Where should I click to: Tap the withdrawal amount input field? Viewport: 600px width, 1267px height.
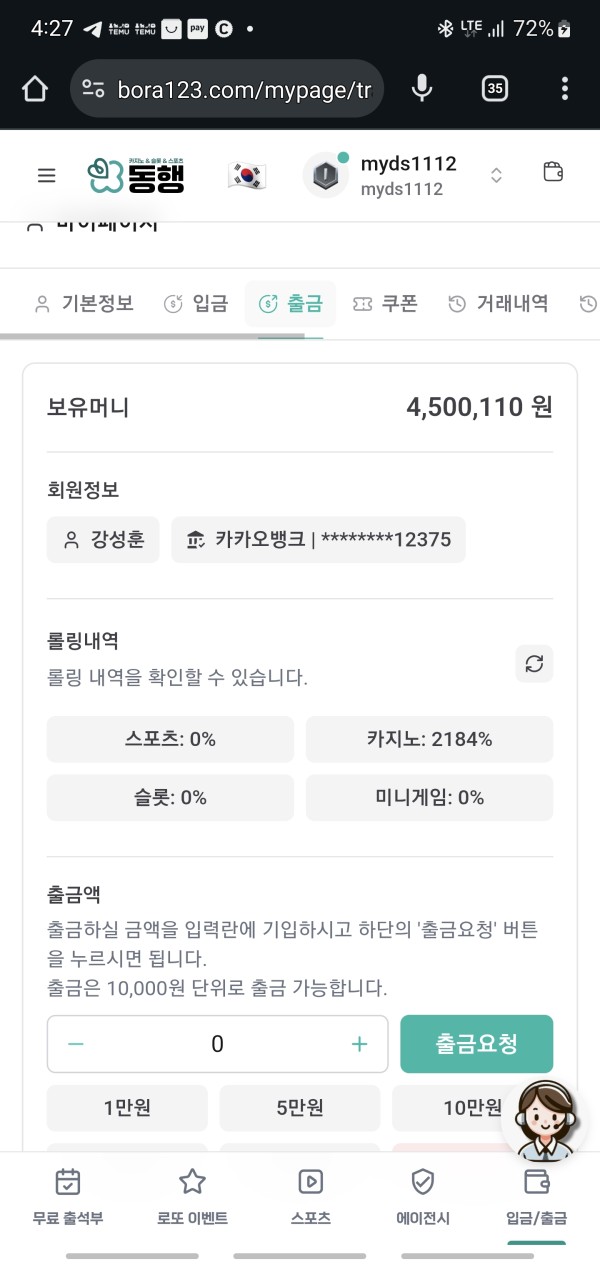(x=217, y=1043)
